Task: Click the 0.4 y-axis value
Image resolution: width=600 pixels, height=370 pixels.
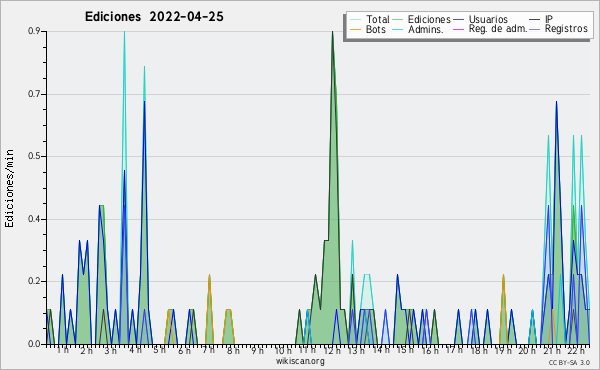Action: point(34,219)
